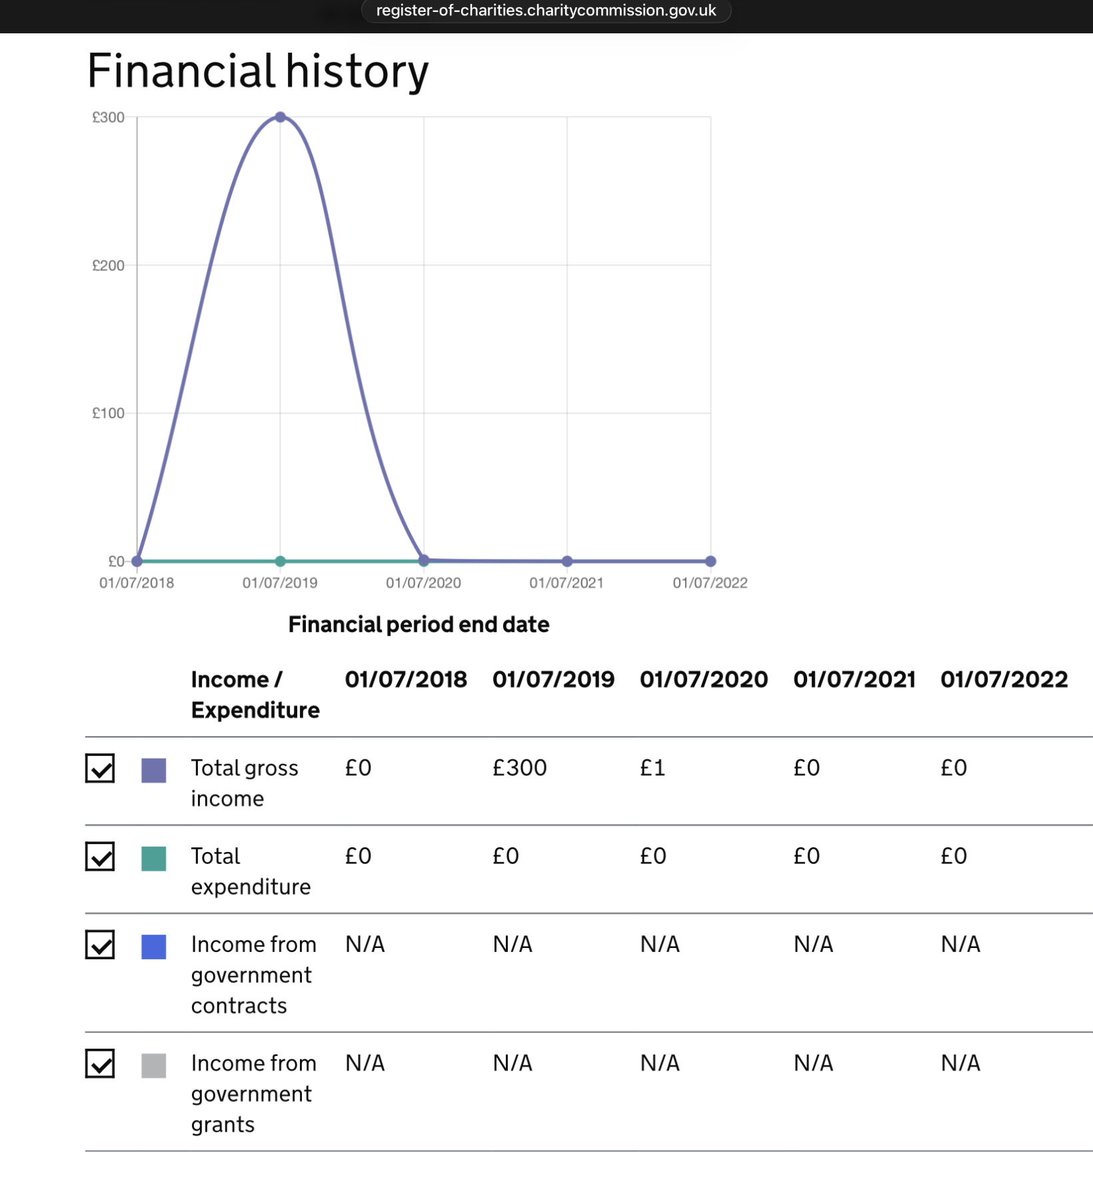This screenshot has height=1200, width=1093.
Task: Click the 01/07/2020 data point on chart
Action: 424,560
